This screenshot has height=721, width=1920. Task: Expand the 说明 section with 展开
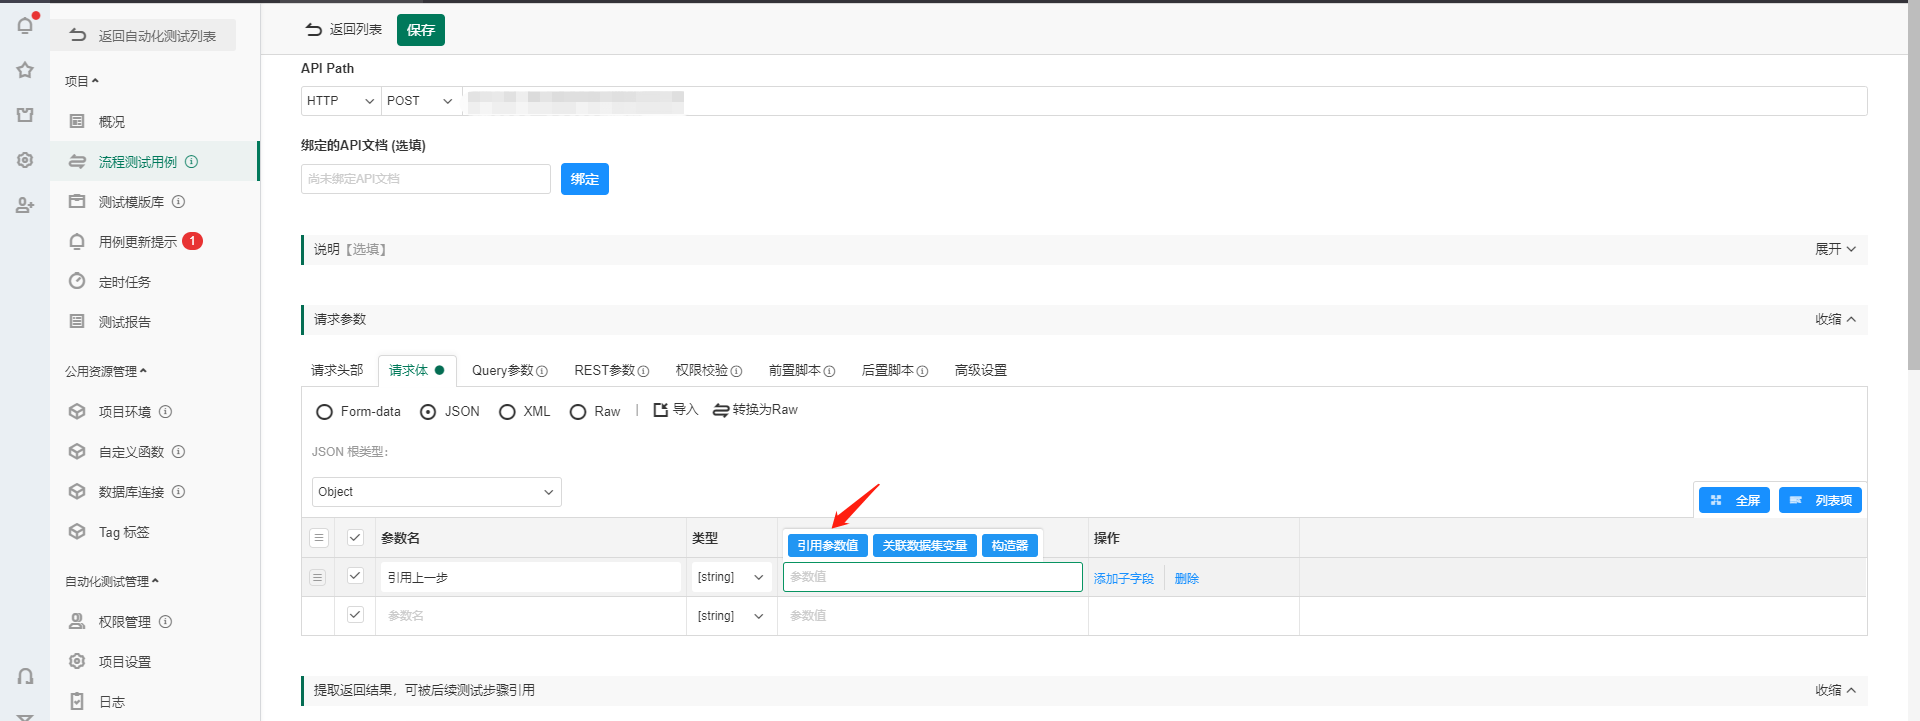[x=1835, y=249]
